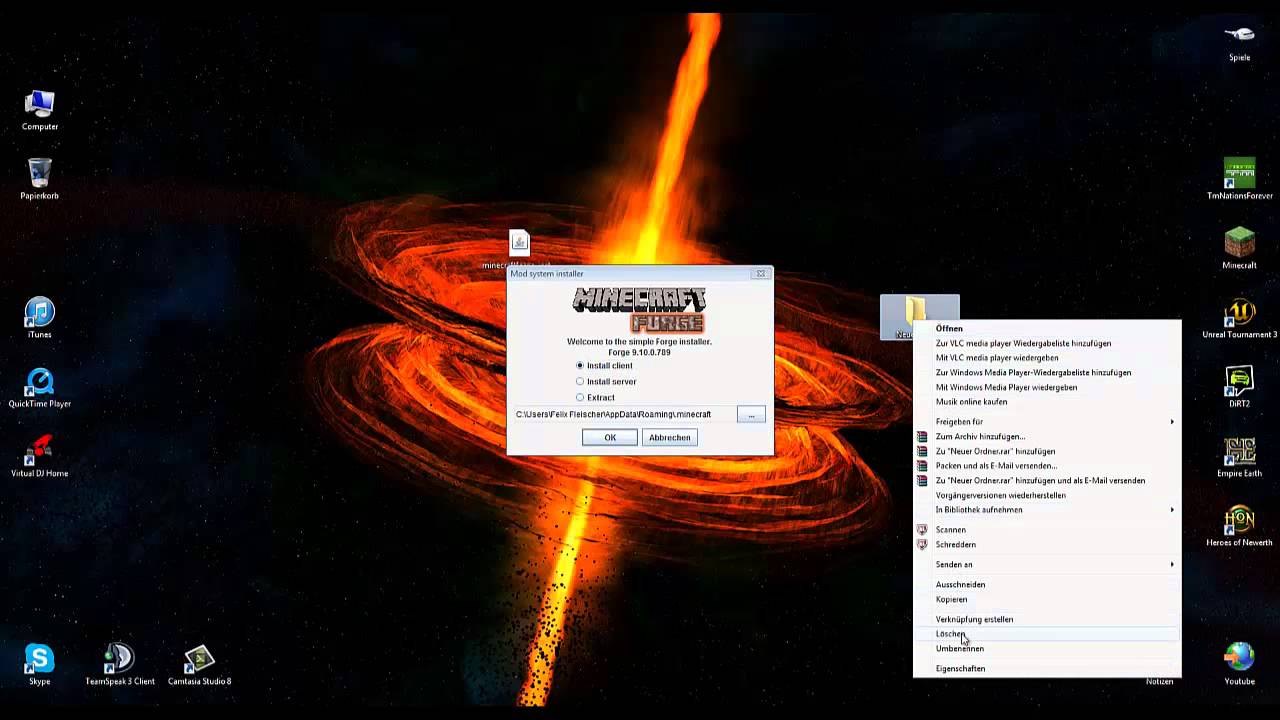Expand the Freigeben für submenu
This screenshot has width=1280, height=720.
click(1047, 422)
